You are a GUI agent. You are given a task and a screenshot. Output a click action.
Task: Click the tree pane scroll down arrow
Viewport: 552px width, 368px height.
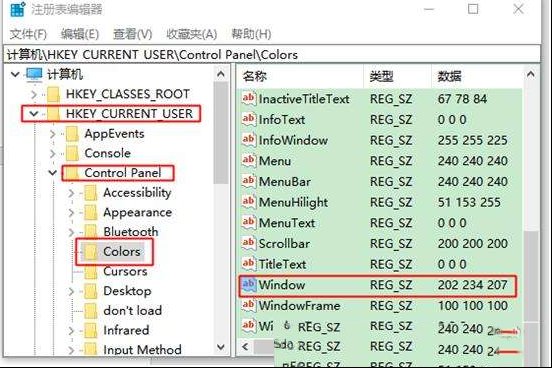coord(221,347)
